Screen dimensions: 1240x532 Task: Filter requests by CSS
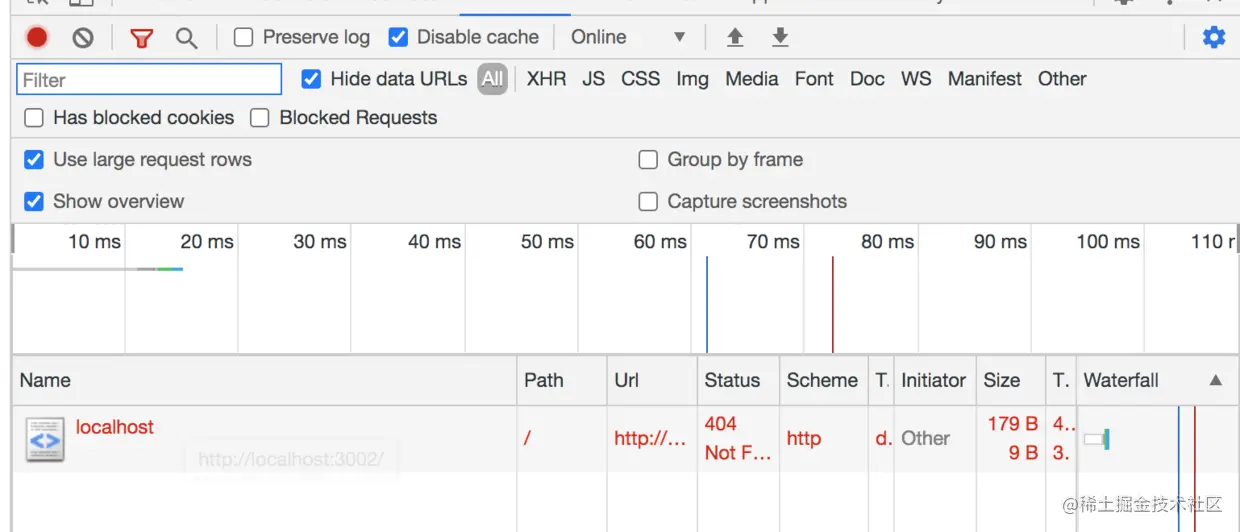click(x=640, y=79)
